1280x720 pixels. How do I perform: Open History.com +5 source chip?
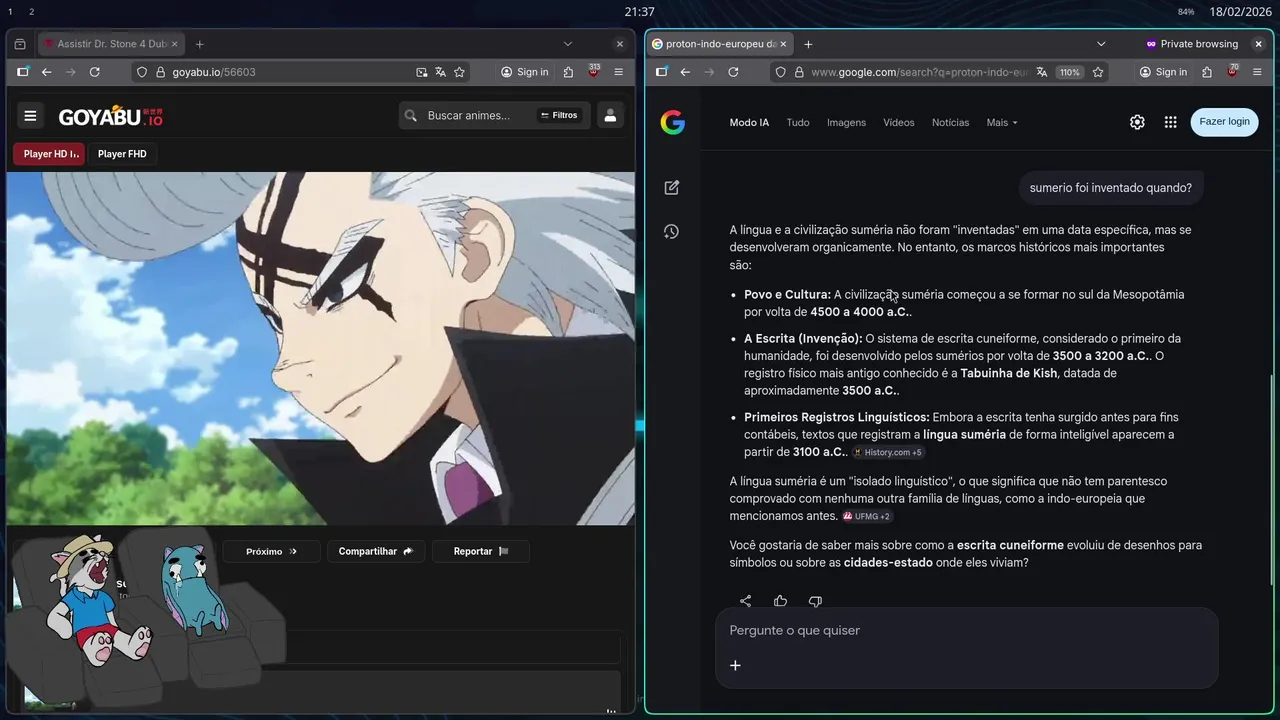(888, 453)
